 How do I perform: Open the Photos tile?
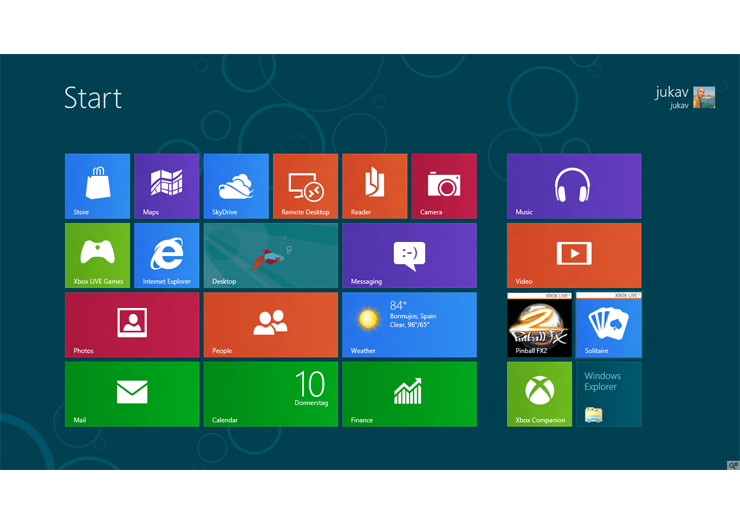point(132,325)
